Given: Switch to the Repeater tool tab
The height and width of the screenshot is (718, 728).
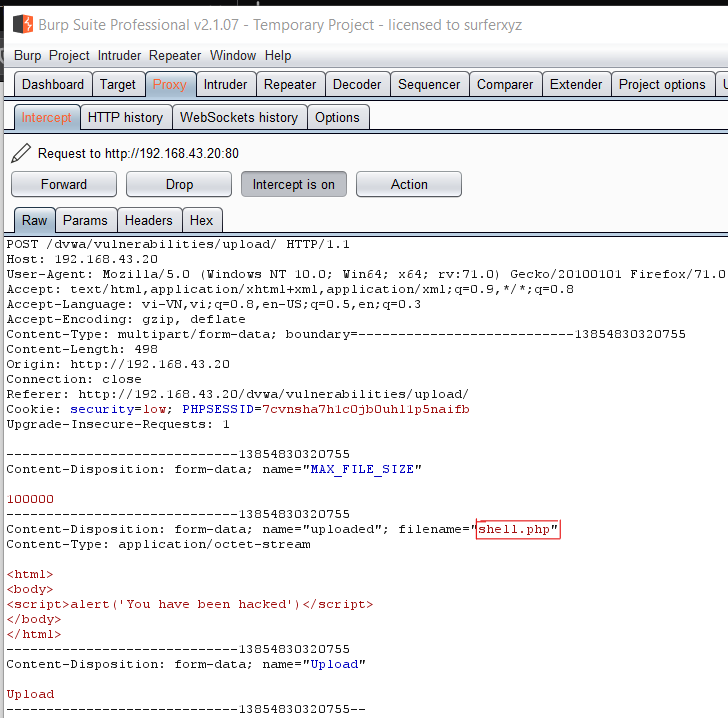Looking at the screenshot, I should click(290, 85).
